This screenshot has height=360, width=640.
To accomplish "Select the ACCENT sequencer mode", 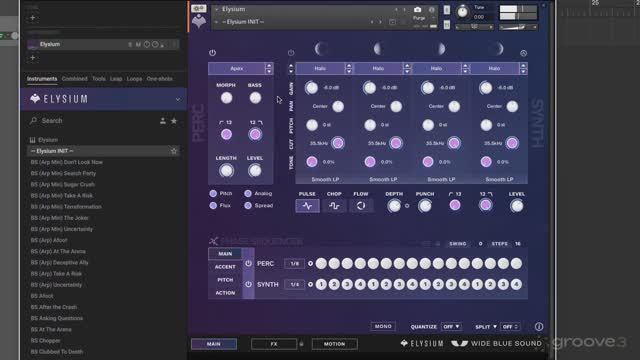I will pos(225,267).
